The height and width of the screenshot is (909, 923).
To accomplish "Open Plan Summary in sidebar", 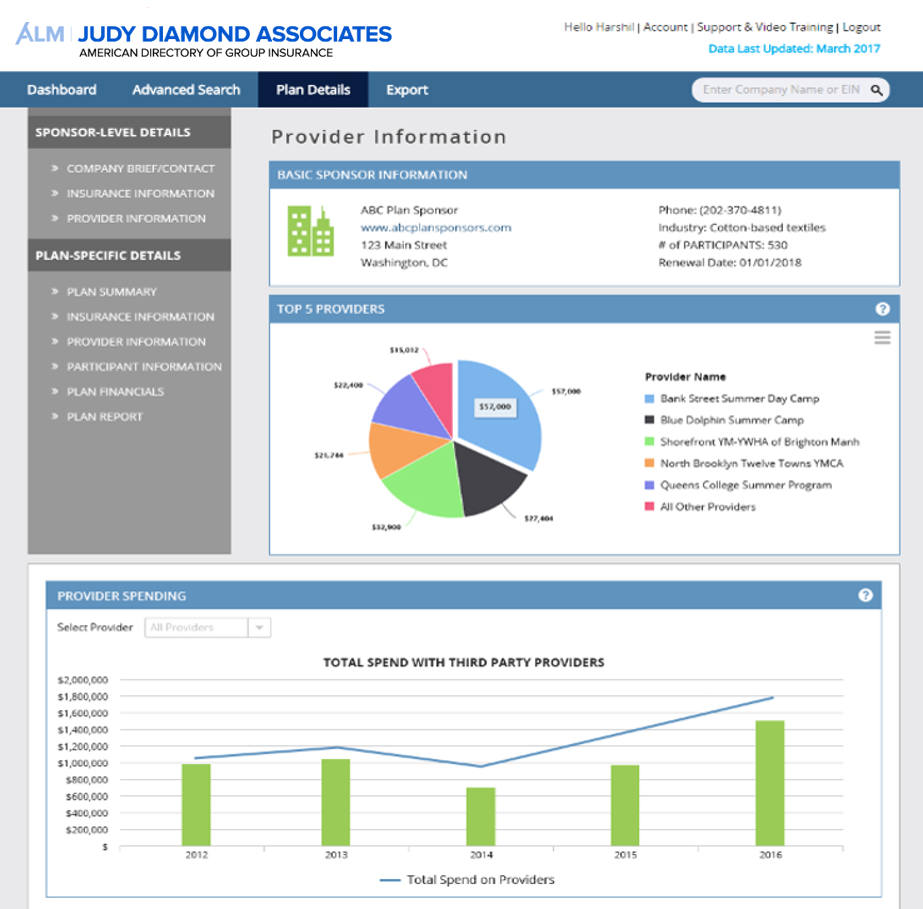I will pyautogui.click(x=112, y=292).
